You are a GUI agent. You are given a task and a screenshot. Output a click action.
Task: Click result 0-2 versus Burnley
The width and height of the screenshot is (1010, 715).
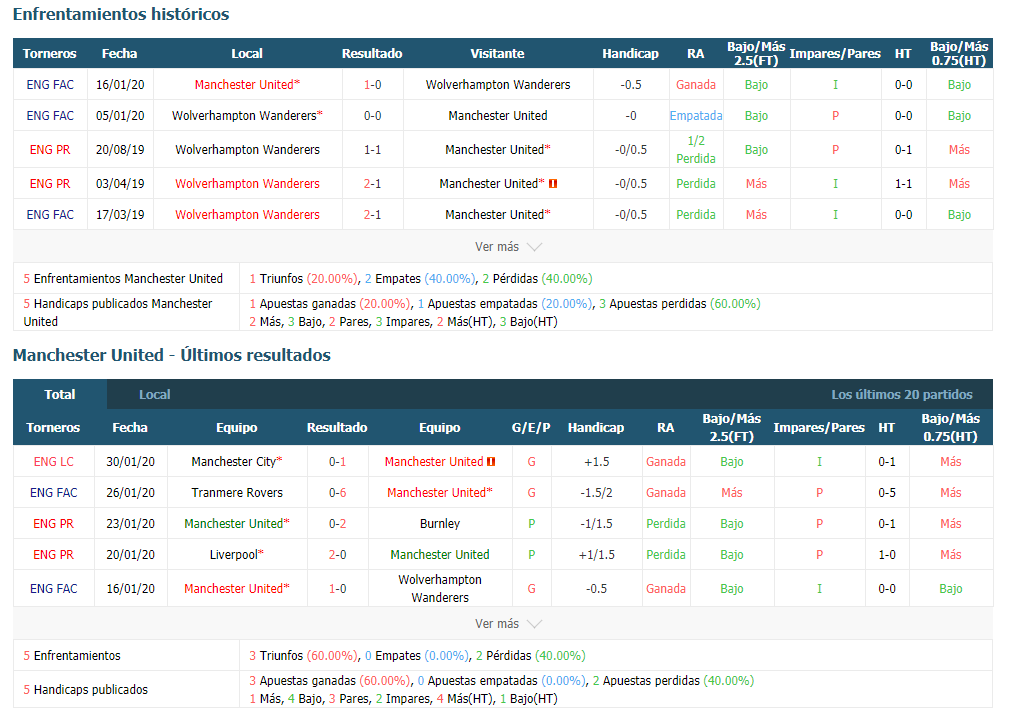click(x=338, y=523)
